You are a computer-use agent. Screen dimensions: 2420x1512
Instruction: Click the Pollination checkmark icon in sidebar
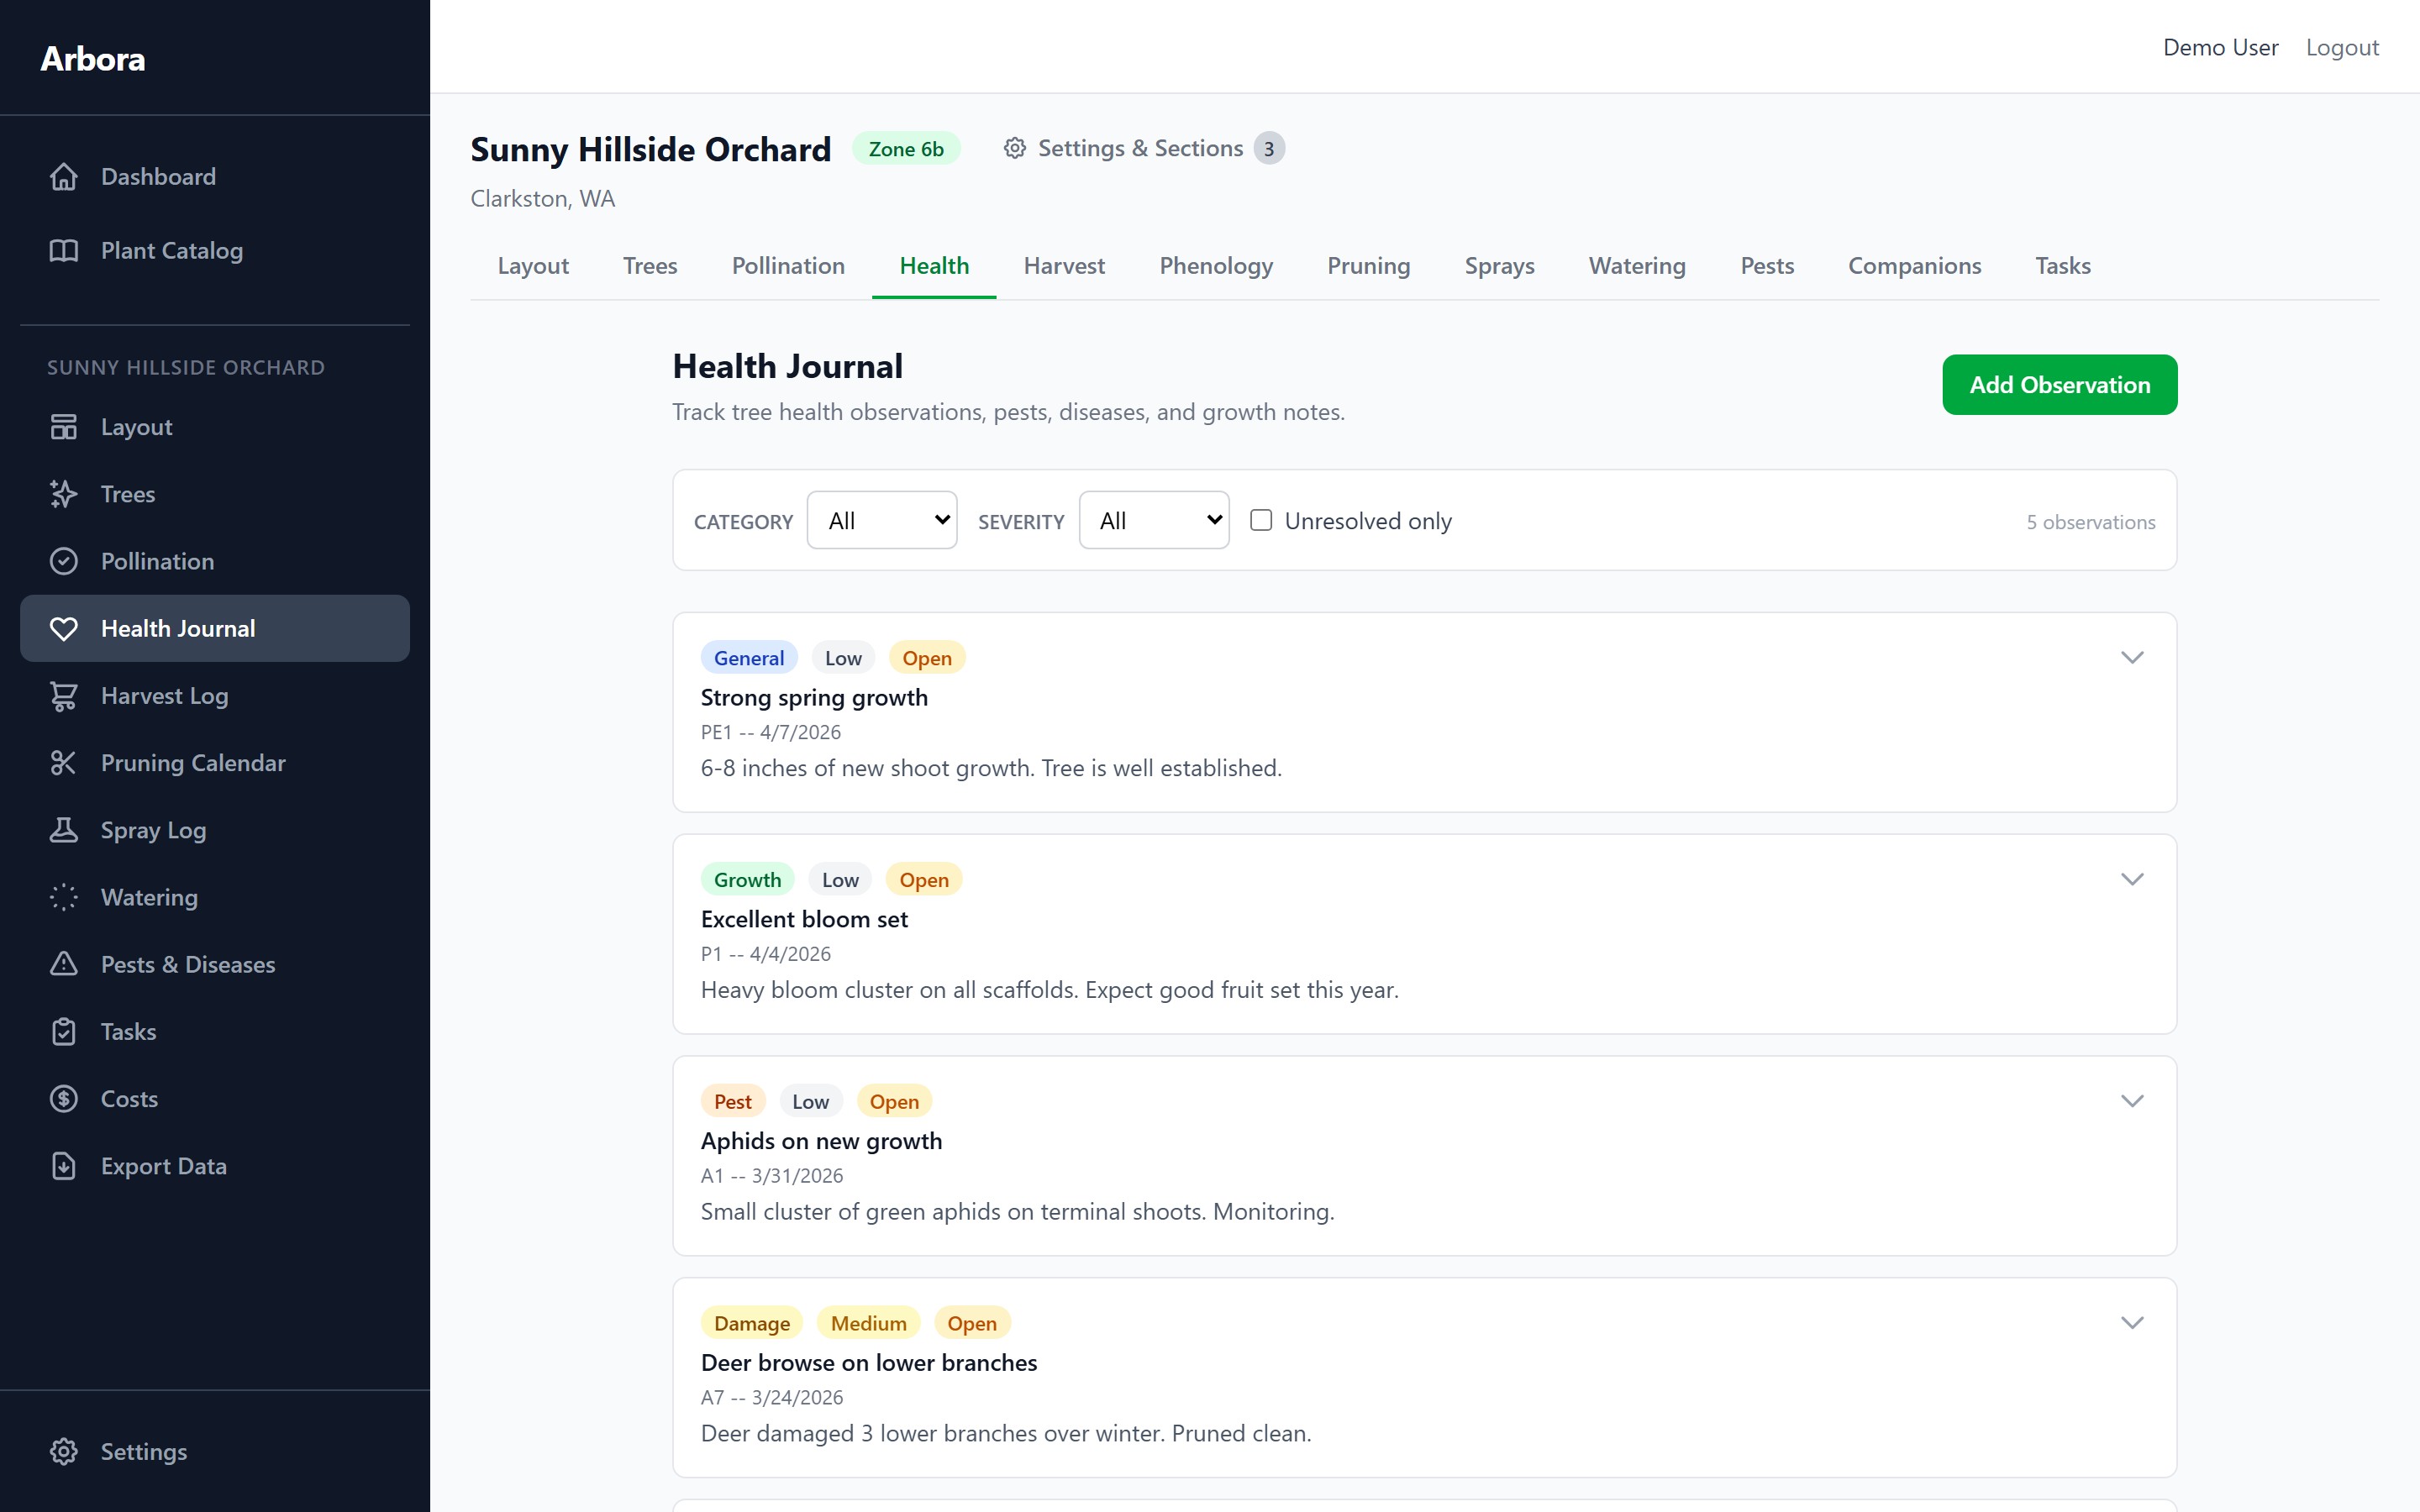[64, 561]
